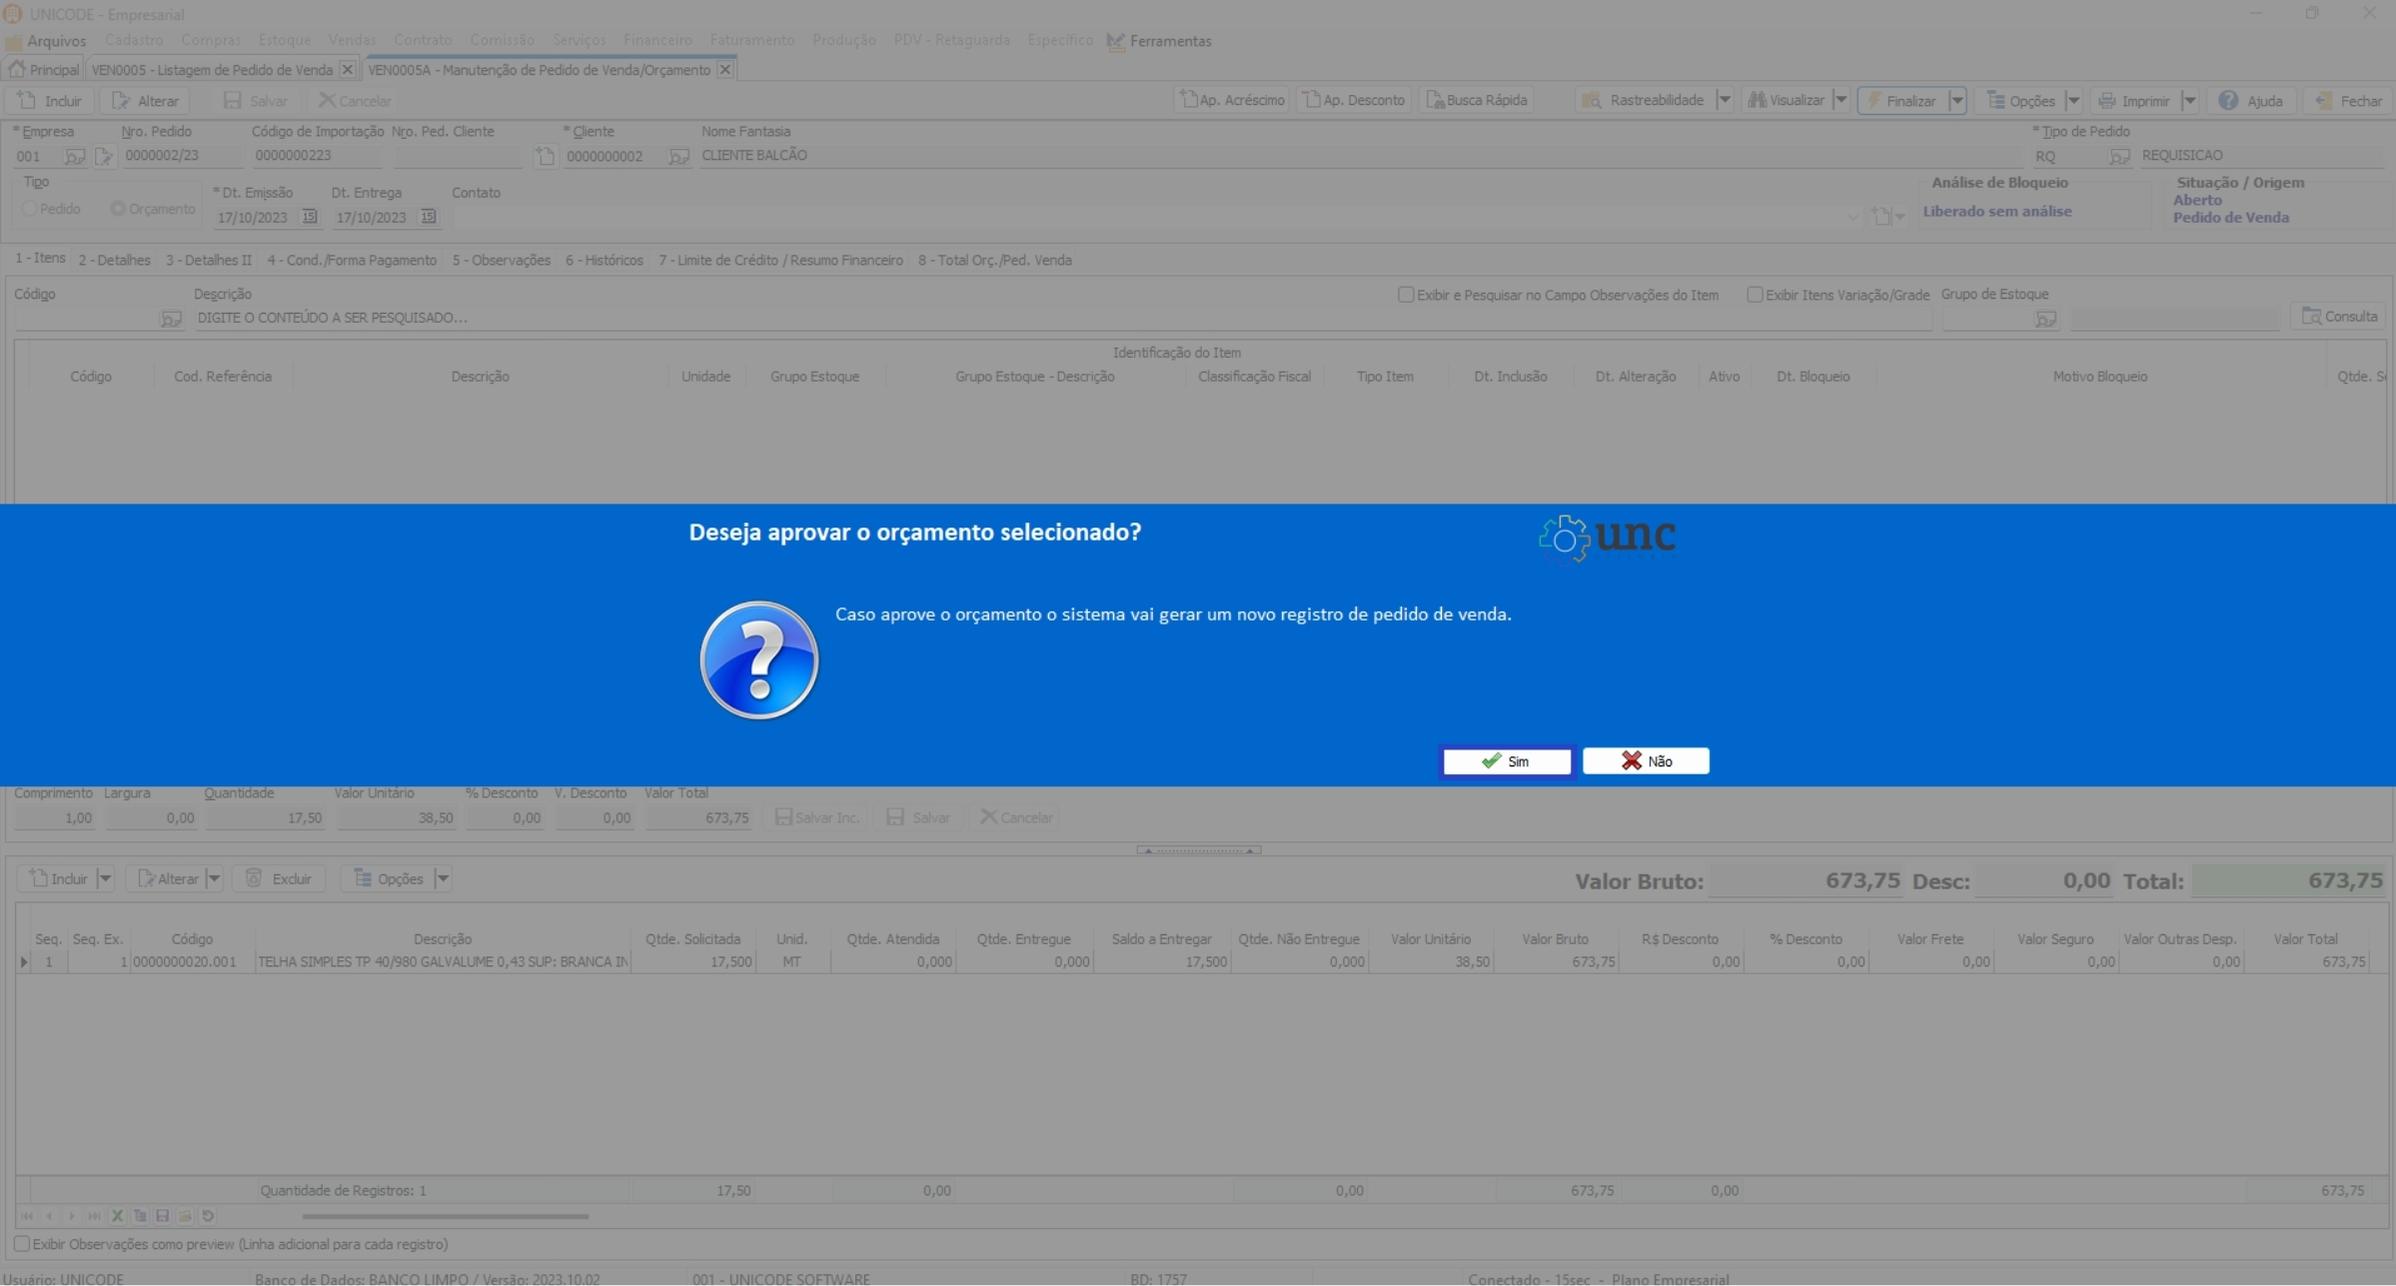Confirm approval with the Sim button
This screenshot has width=2396, height=1286.
tap(1506, 761)
